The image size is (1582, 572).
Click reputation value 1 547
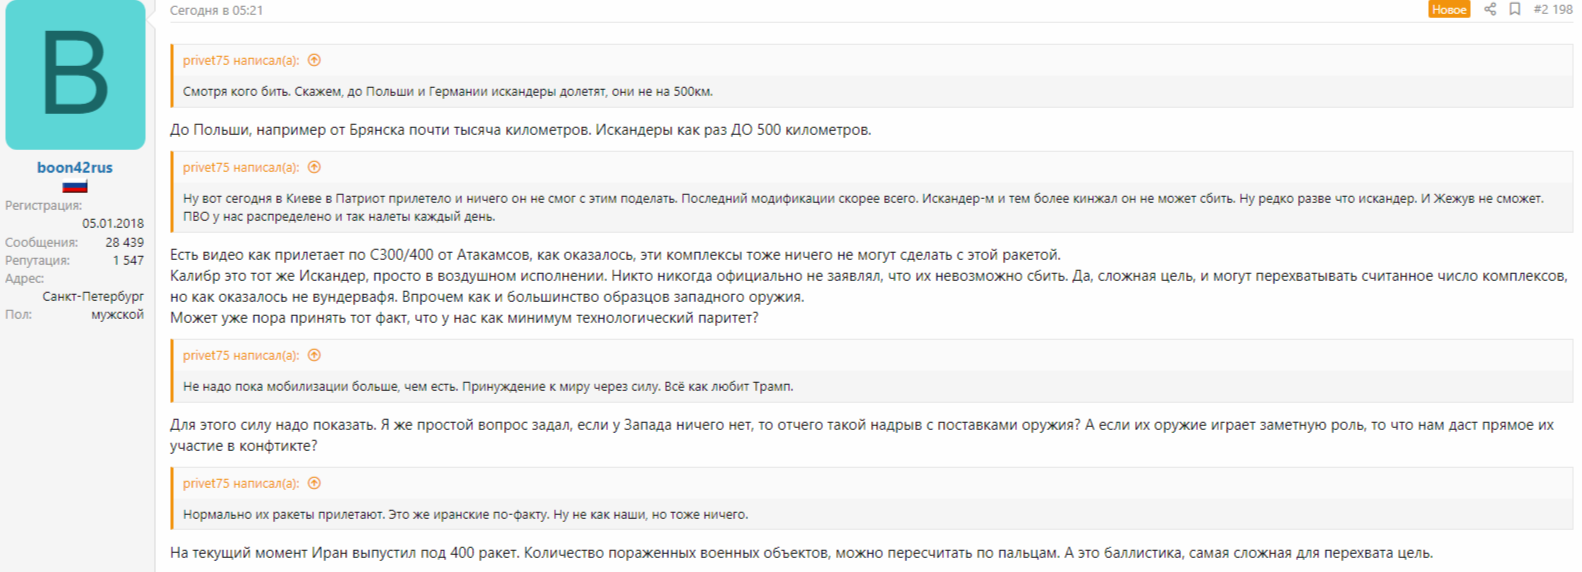click(x=128, y=260)
